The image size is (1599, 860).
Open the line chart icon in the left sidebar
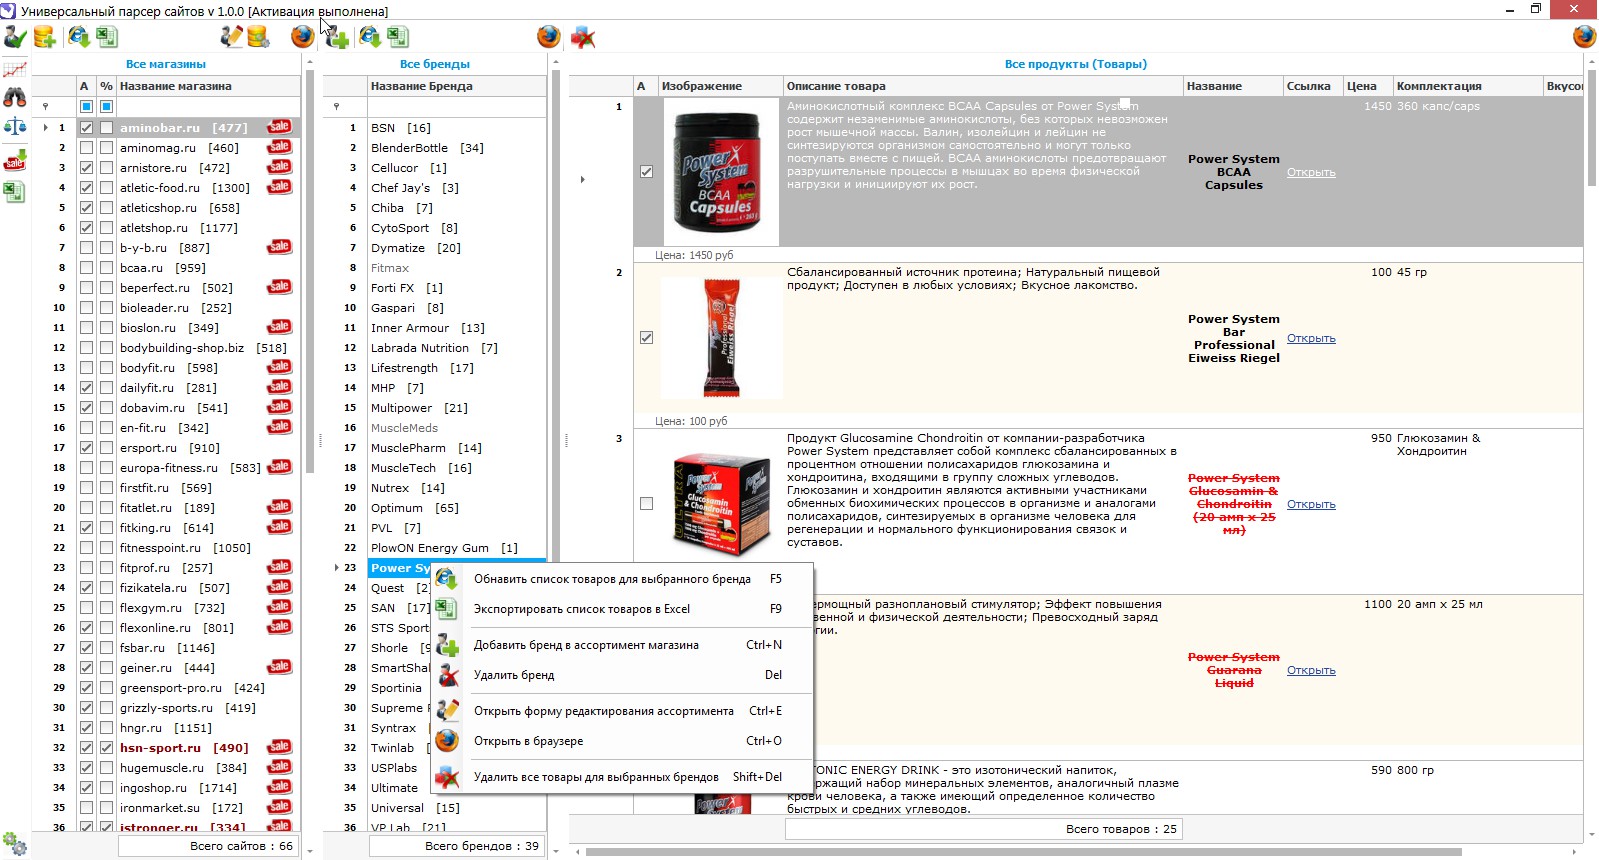[x=15, y=70]
